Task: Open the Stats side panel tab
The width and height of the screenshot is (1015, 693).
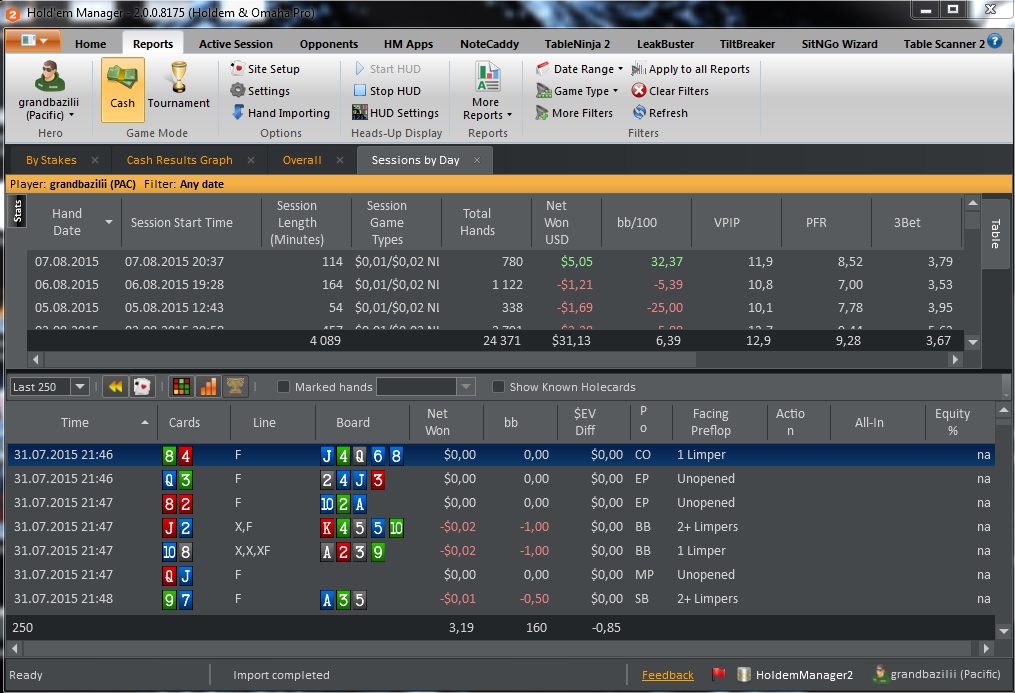Action: (x=17, y=211)
